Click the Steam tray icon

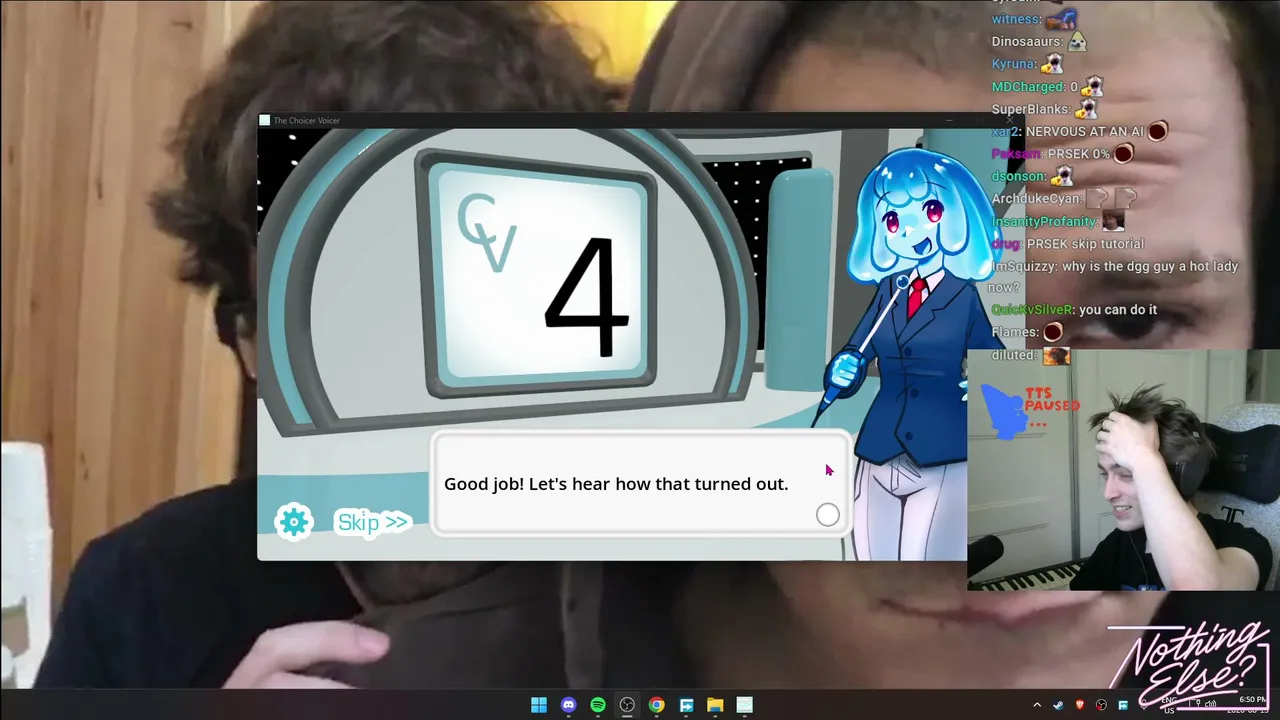pyautogui.click(x=1059, y=705)
